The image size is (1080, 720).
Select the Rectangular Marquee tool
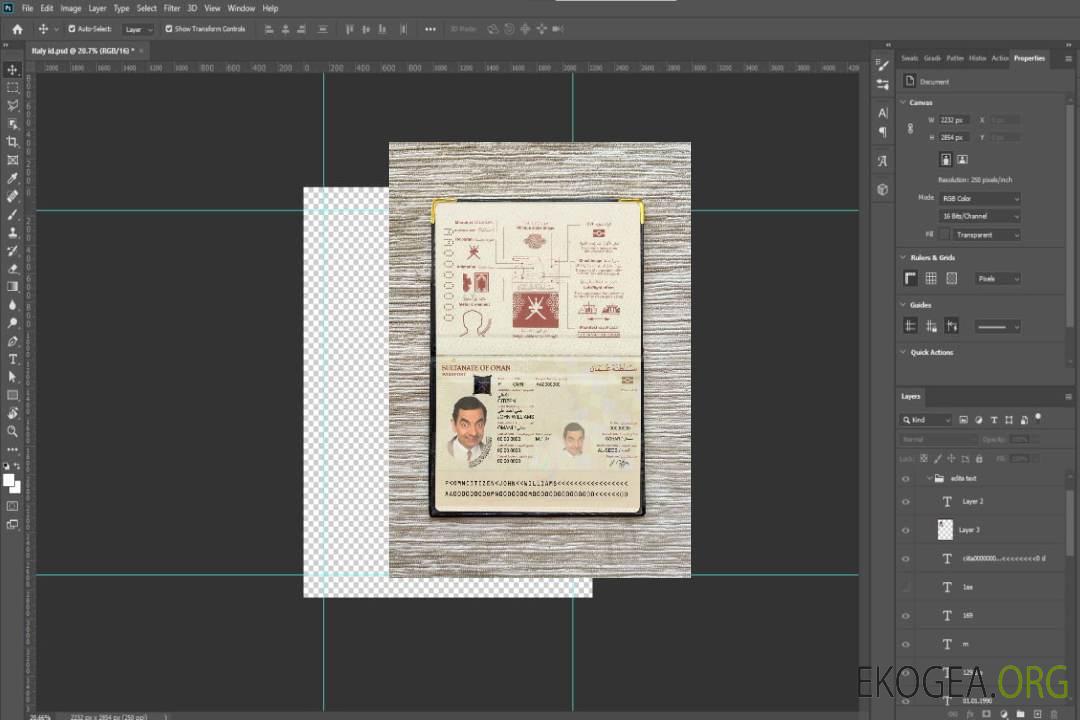13,88
